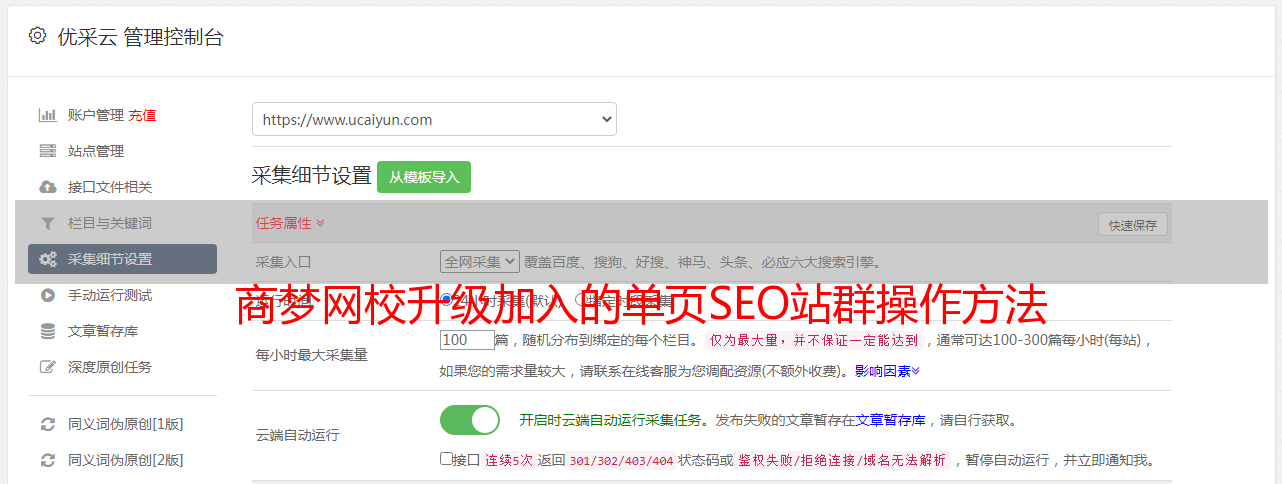Viewport: 1282px width, 484px height.
Task: Click the 301/302/403/404 status code text
Action: (x=621, y=461)
